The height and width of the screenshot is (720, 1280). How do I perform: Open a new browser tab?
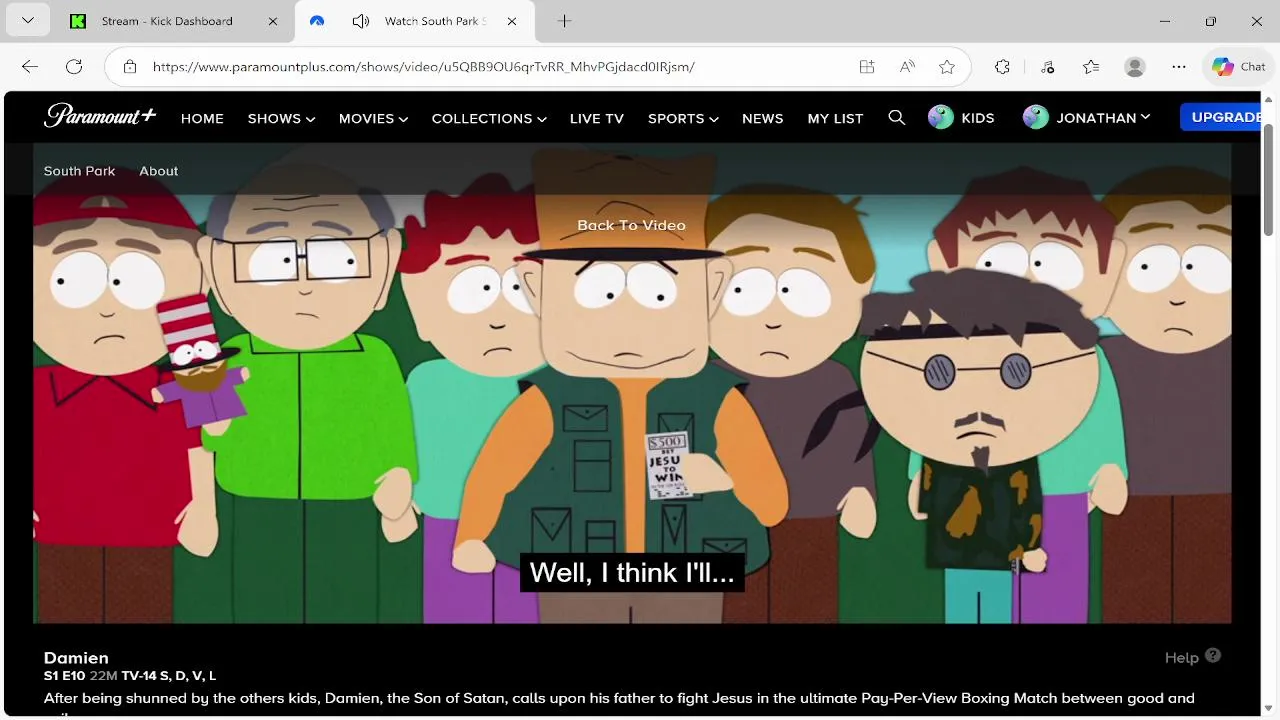[x=564, y=21]
